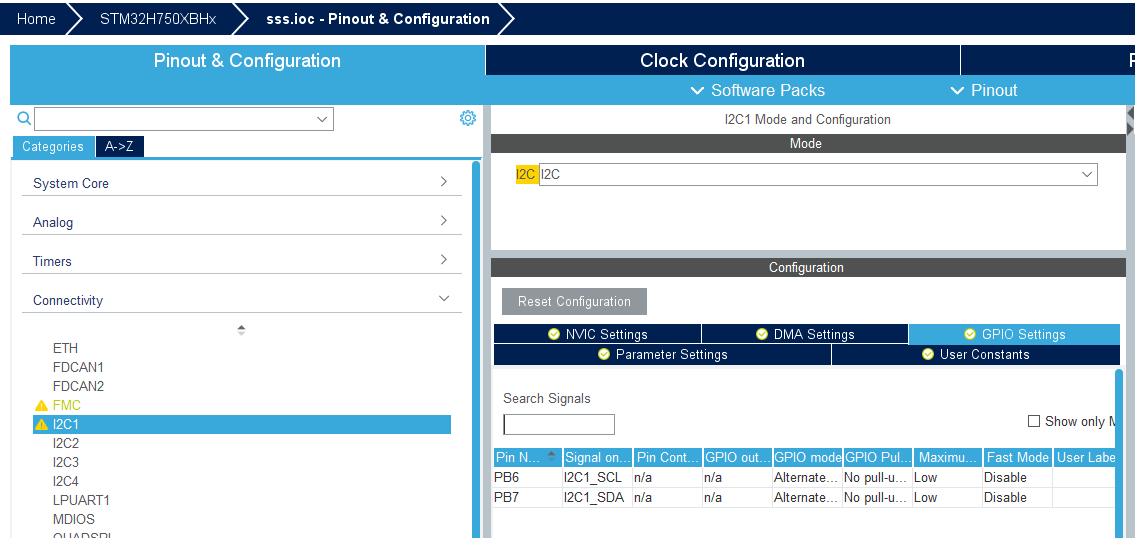Click the Reset Configuration button
Screen dimensions: 1135x538
(574, 301)
